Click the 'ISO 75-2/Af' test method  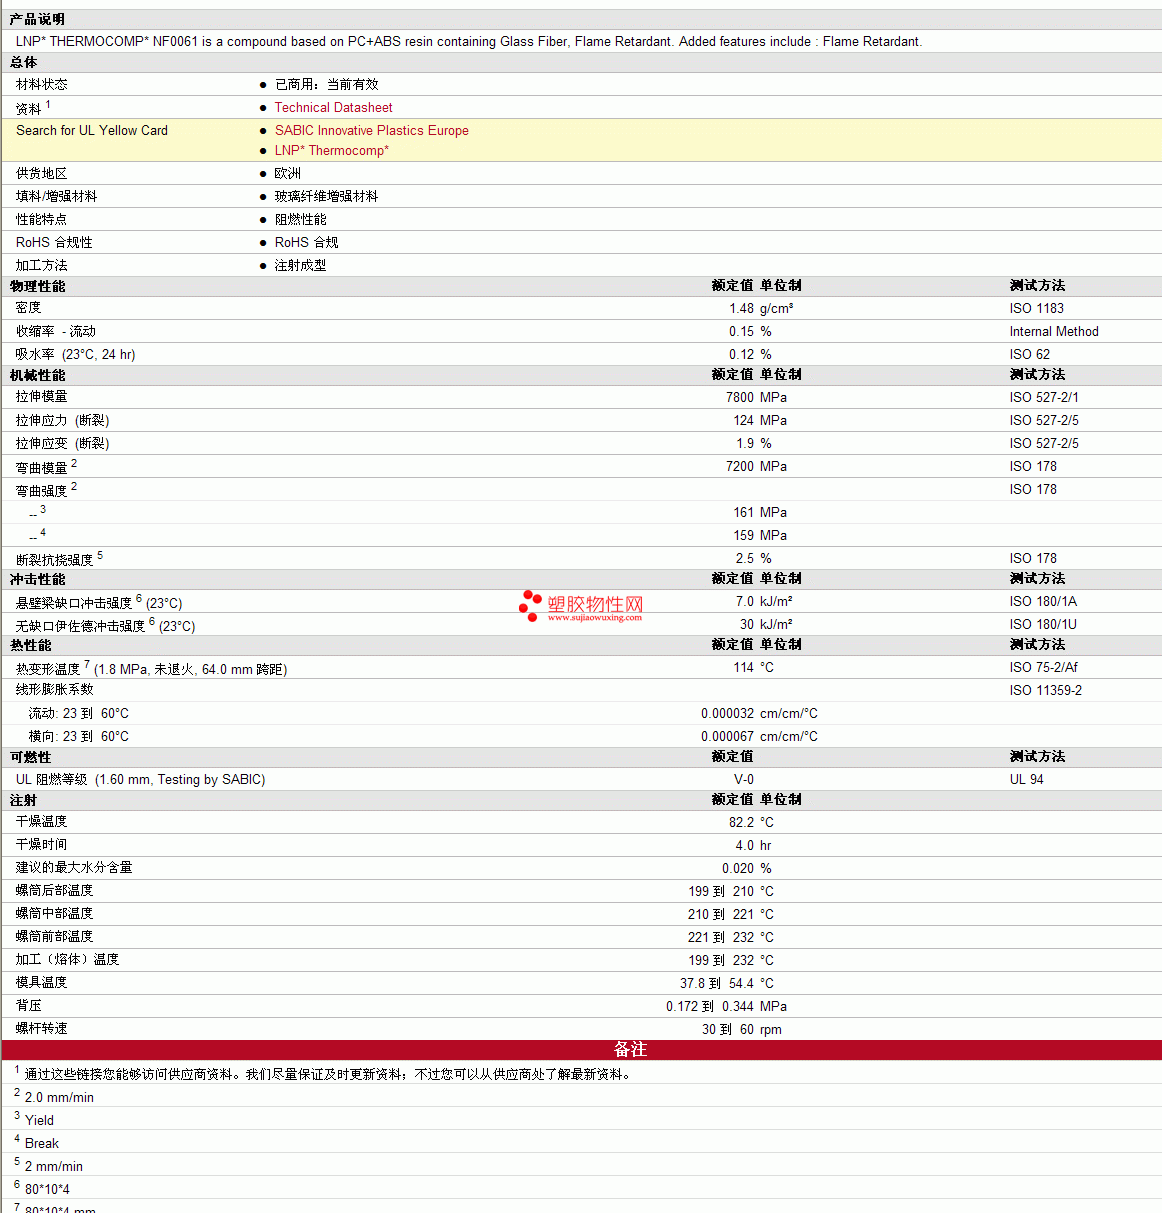1044,668
